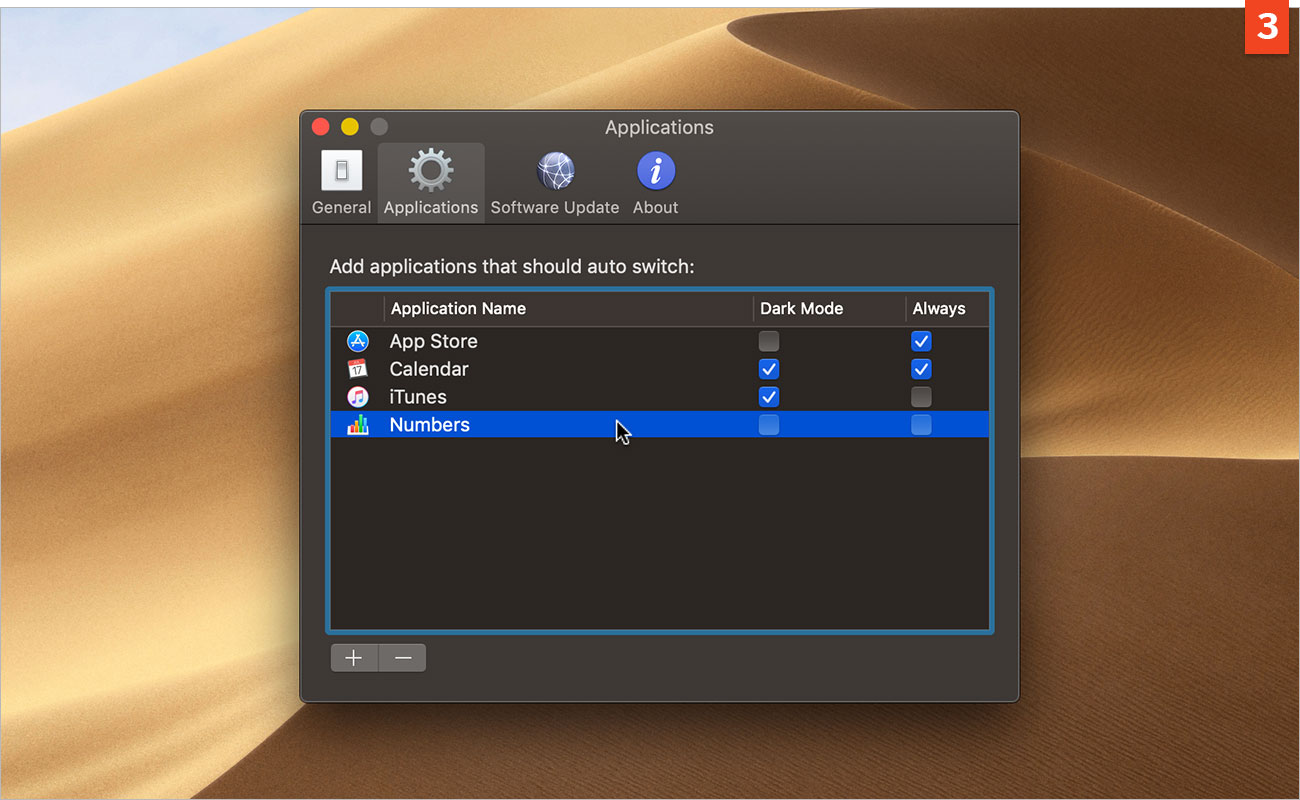Click the App Store icon in list

click(358, 341)
